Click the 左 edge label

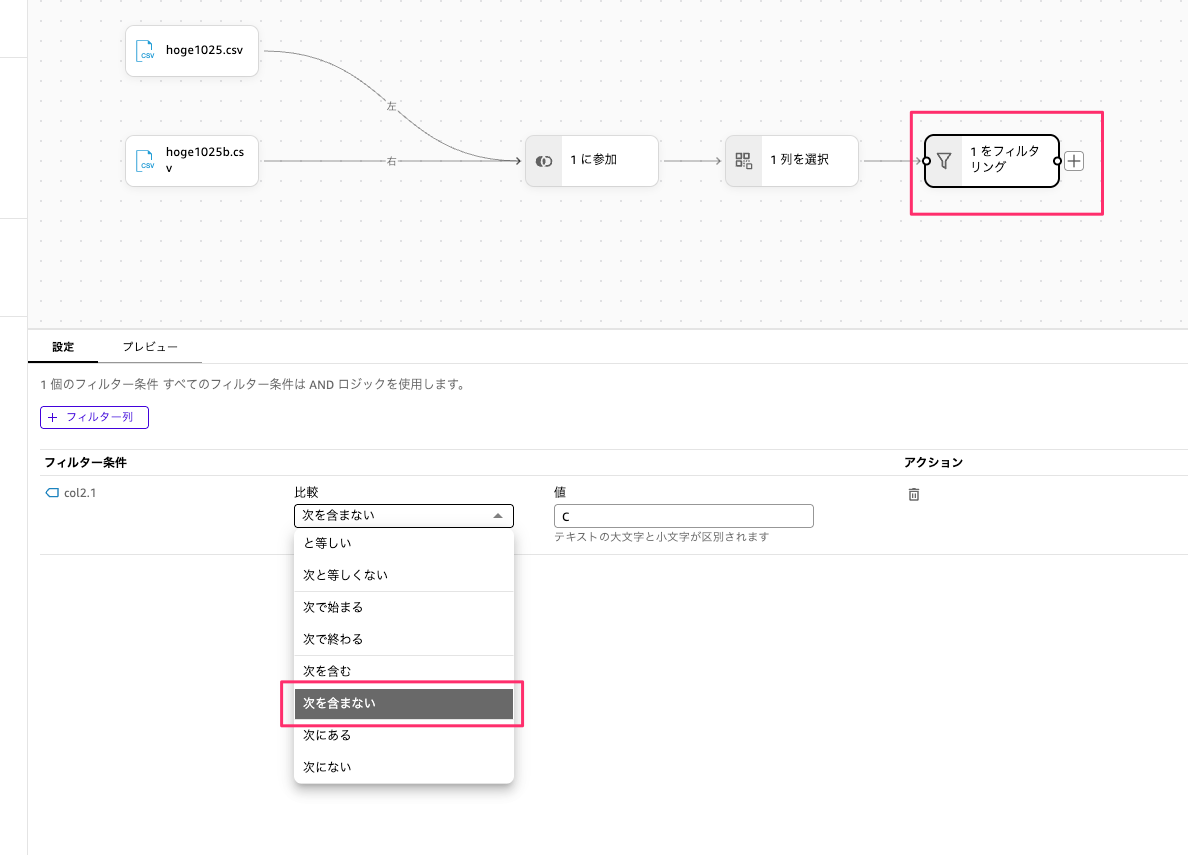point(392,106)
